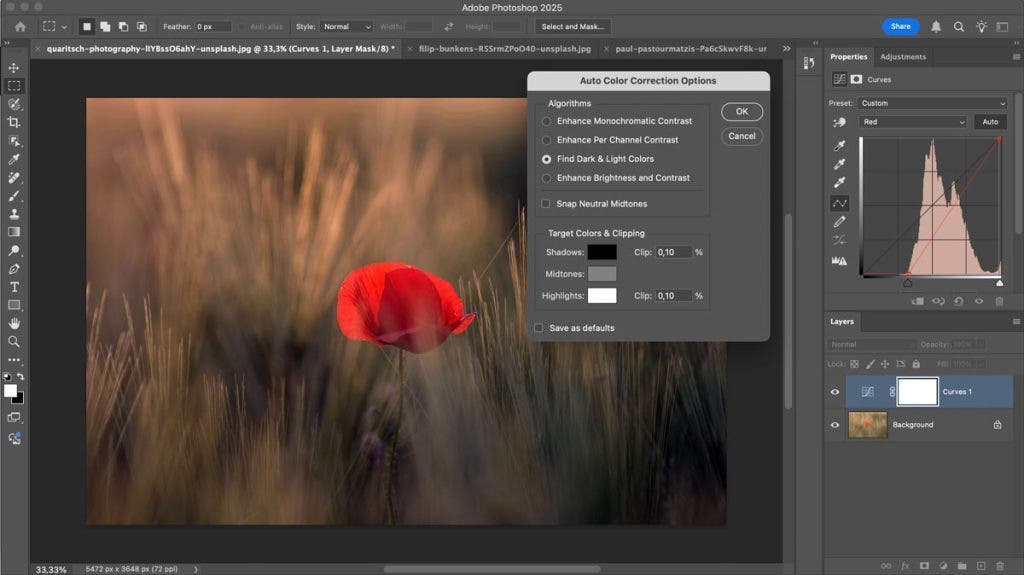
Task: Select the Brush tool
Action: point(14,195)
